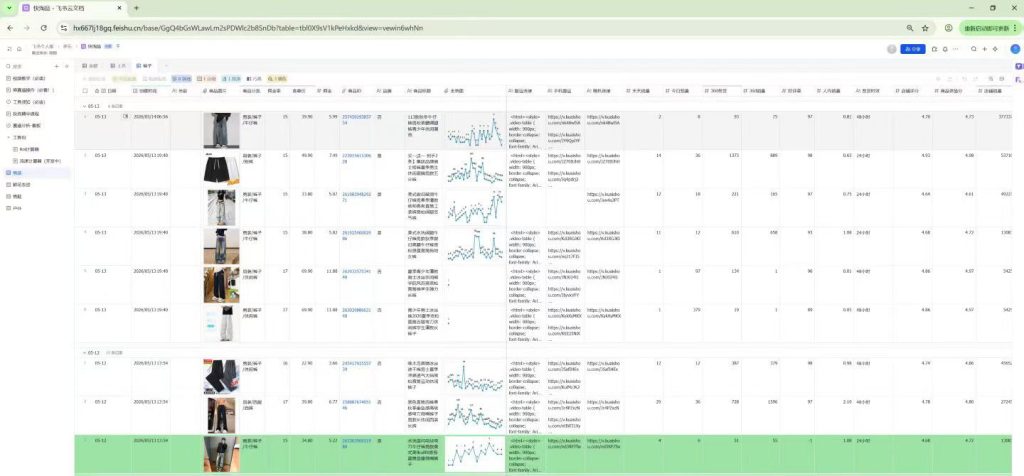Click the plus icon next to sidebar search
1024x476 pixels.
coord(57,66)
